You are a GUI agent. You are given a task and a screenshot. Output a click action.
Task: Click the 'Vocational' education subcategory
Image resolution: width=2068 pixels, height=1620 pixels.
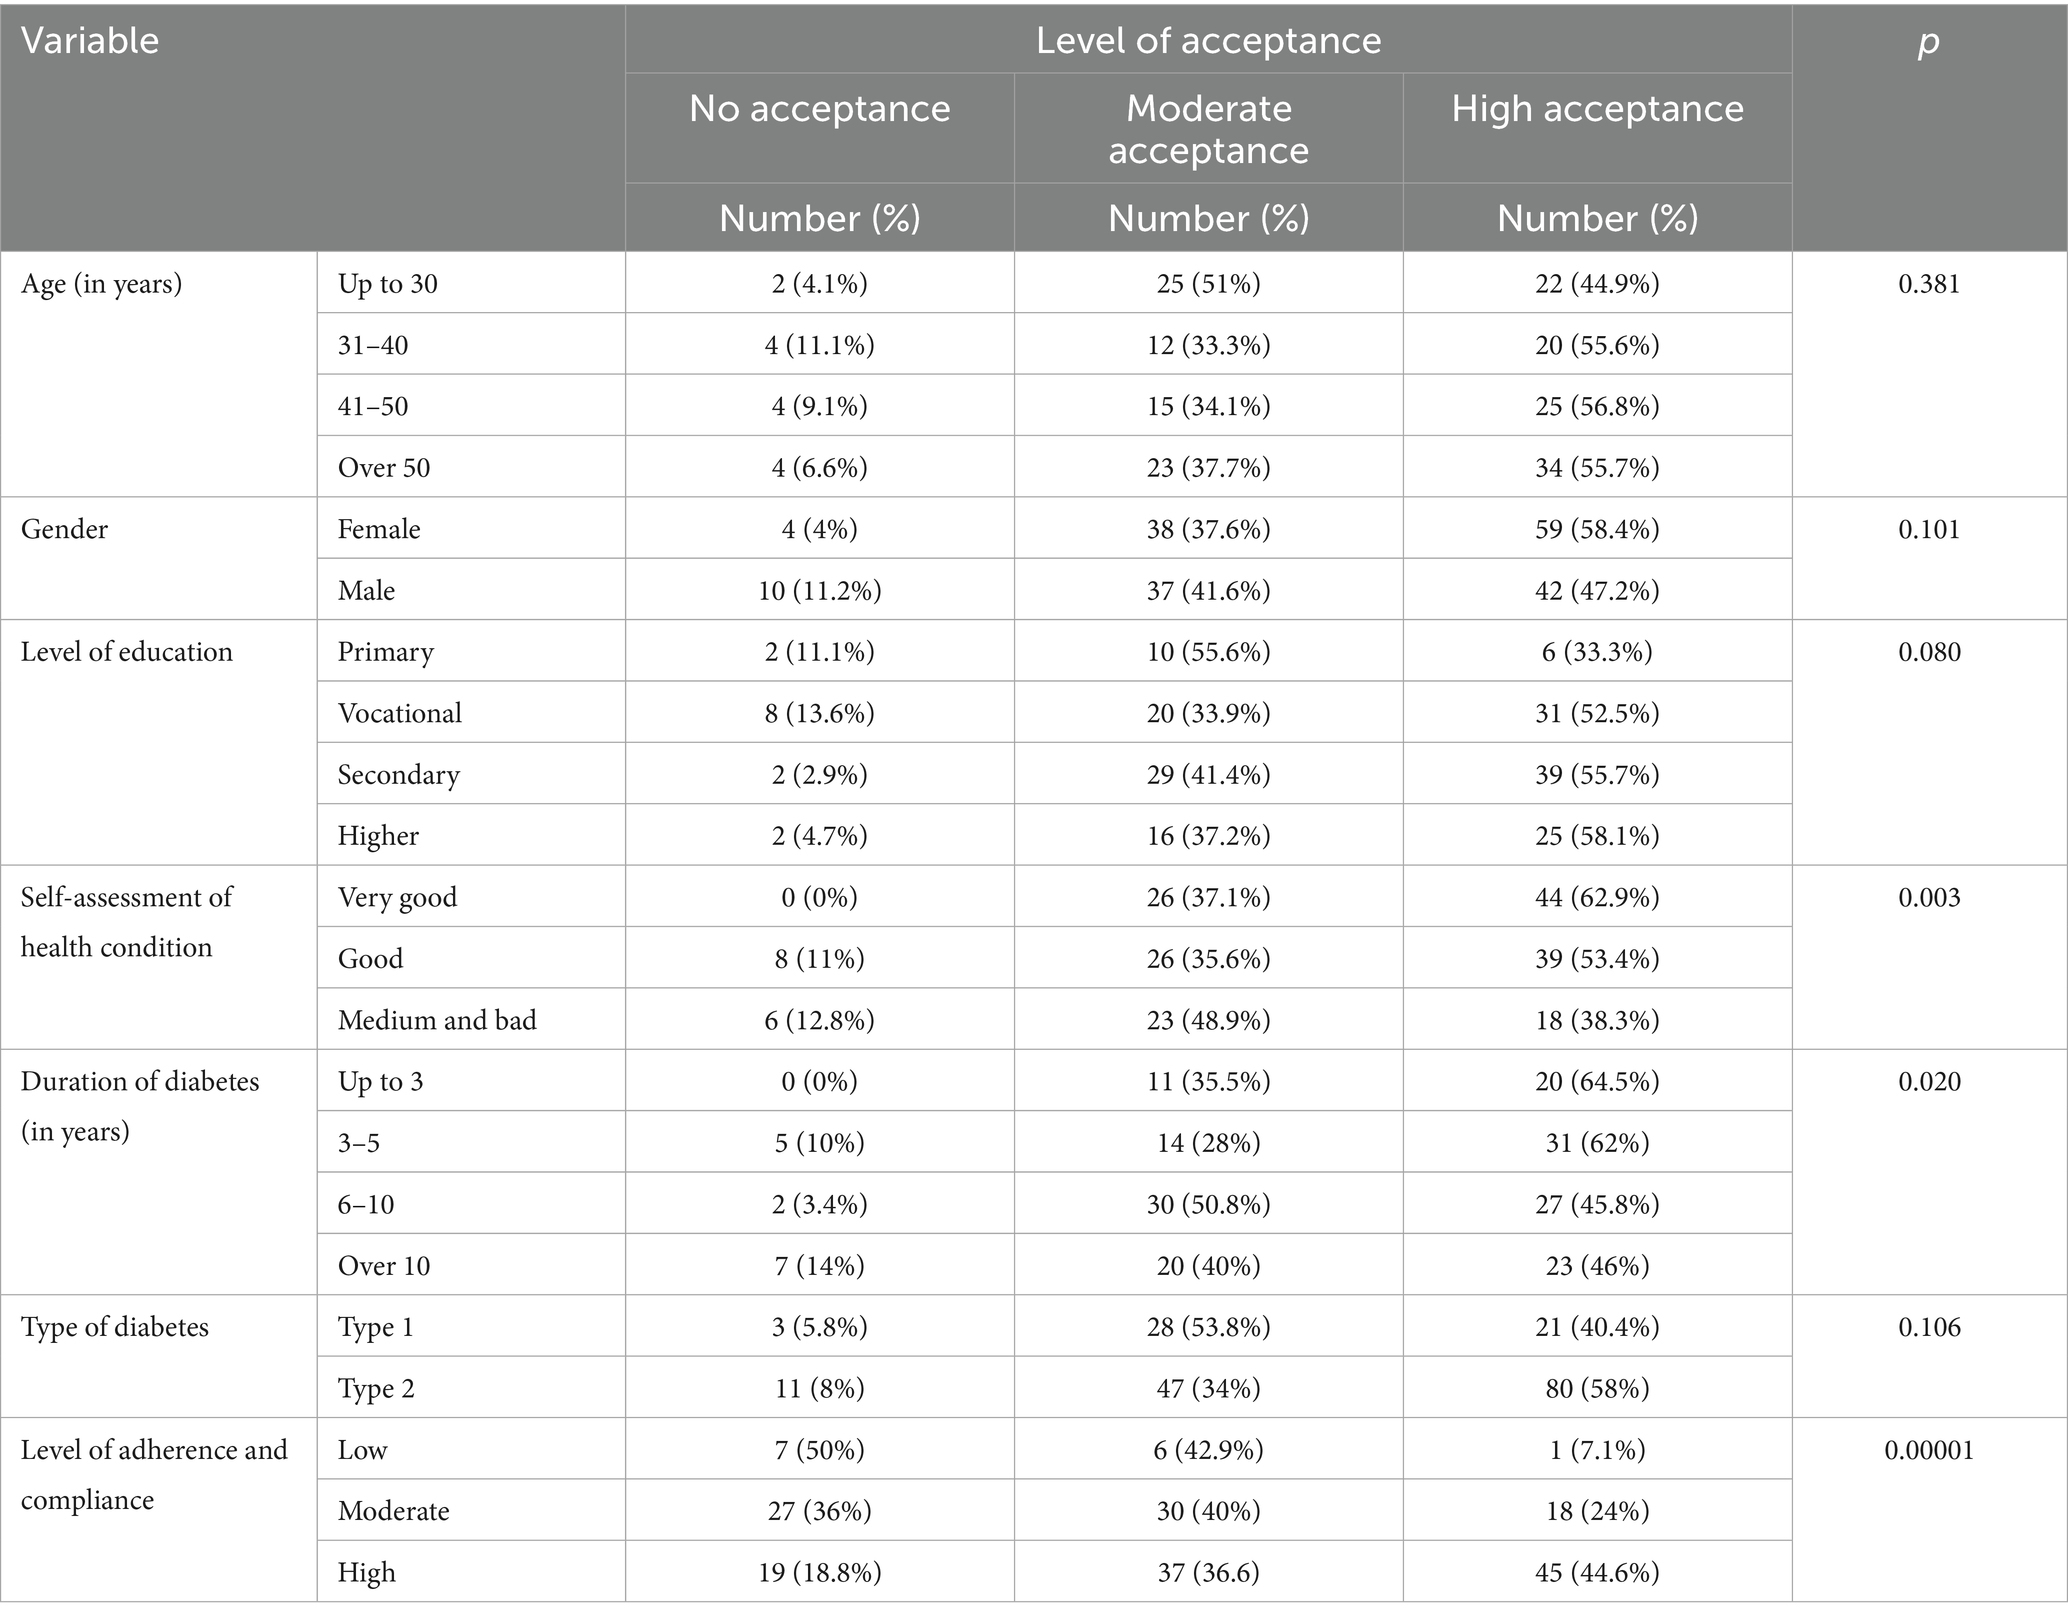(x=400, y=713)
